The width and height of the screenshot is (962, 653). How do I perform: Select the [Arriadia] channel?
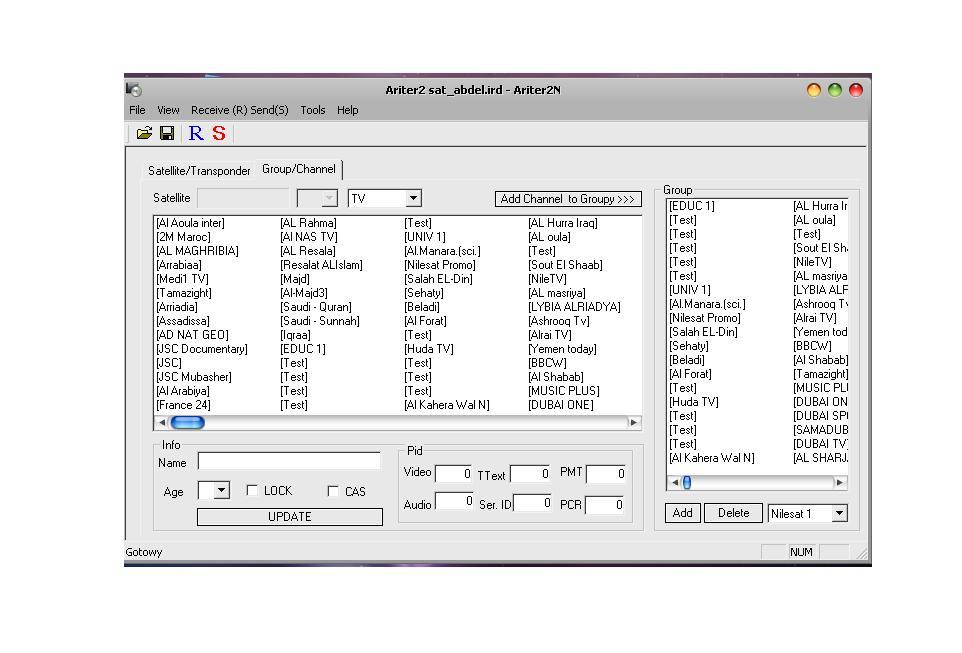177,307
